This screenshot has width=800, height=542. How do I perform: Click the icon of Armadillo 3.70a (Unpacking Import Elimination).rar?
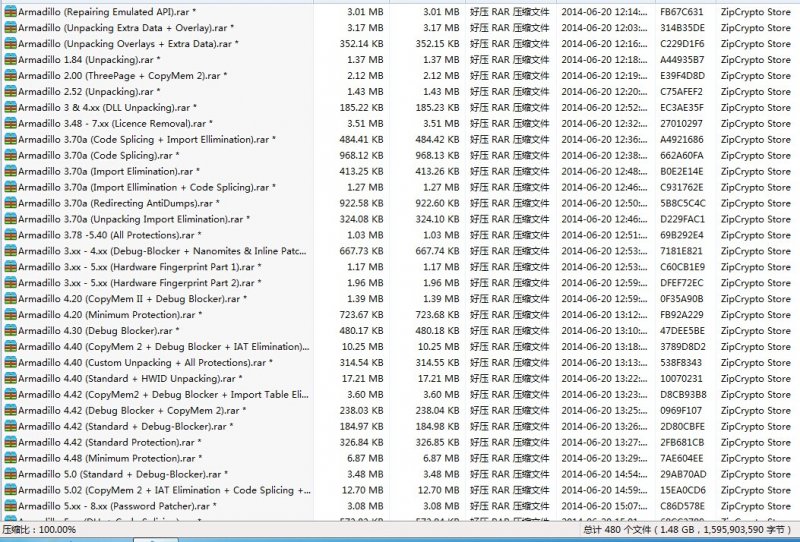[x=10, y=219]
